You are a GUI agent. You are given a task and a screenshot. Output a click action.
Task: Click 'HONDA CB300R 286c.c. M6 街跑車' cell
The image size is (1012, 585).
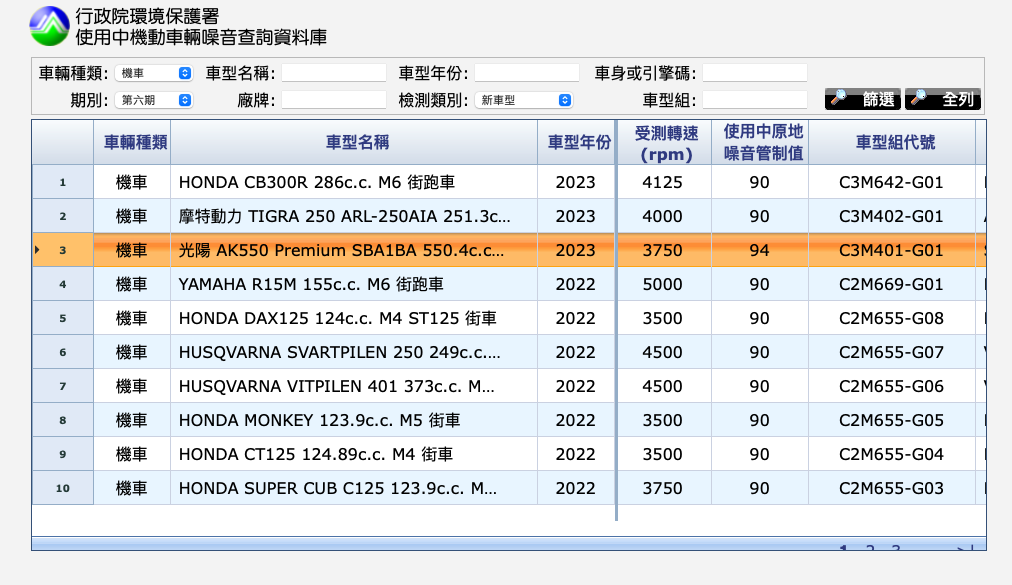point(354,182)
